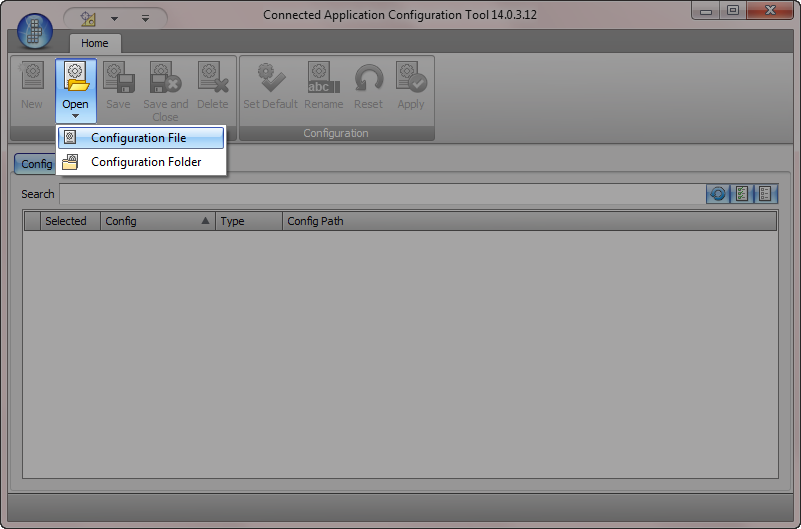Click the Set Default icon
The image size is (801, 529).
[271, 77]
